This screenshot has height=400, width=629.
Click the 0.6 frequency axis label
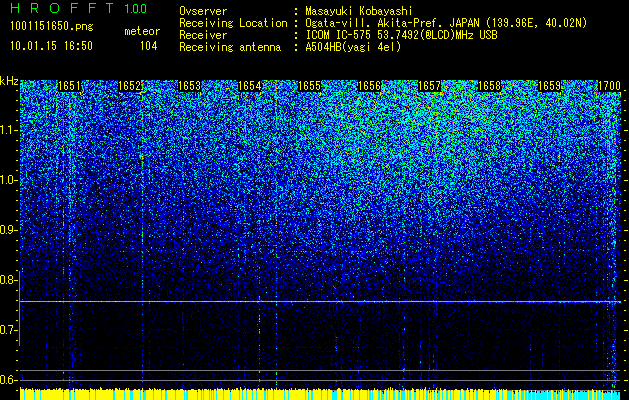[x=7, y=380]
